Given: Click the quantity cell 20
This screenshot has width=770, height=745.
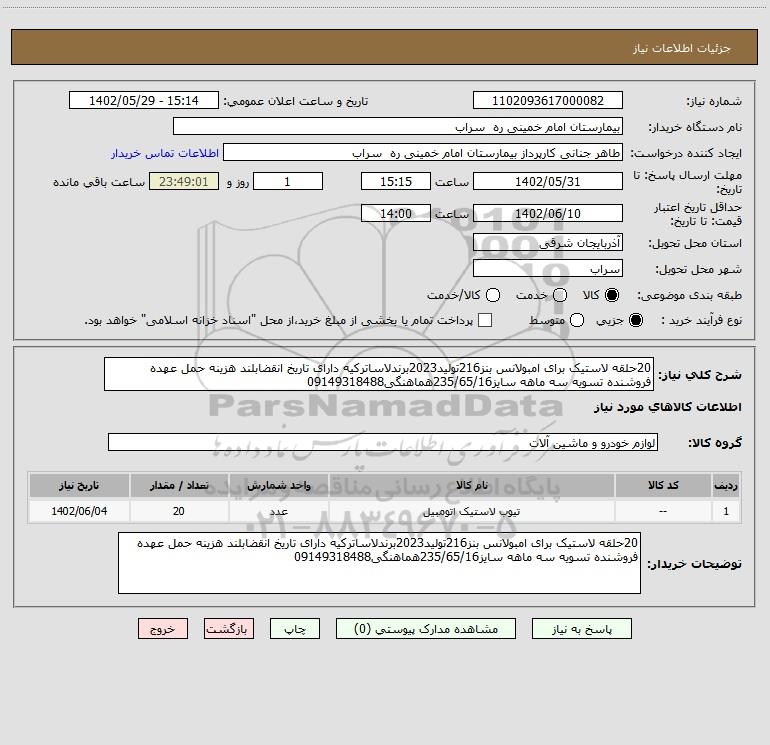Looking at the screenshot, I should pyautogui.click(x=179, y=511).
